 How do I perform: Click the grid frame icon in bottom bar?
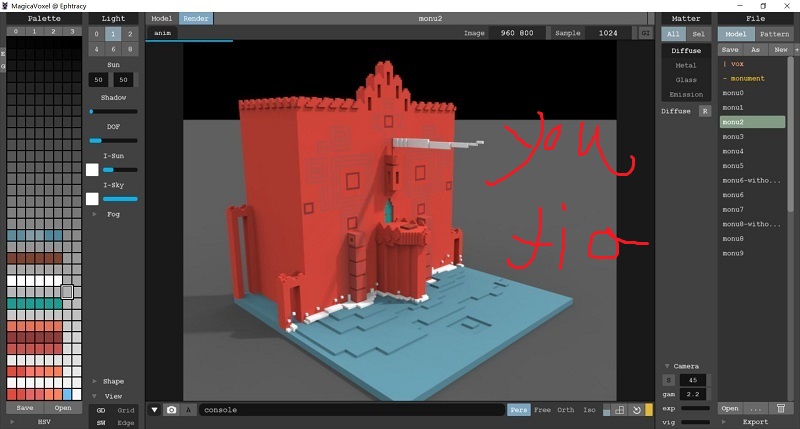tap(619, 410)
